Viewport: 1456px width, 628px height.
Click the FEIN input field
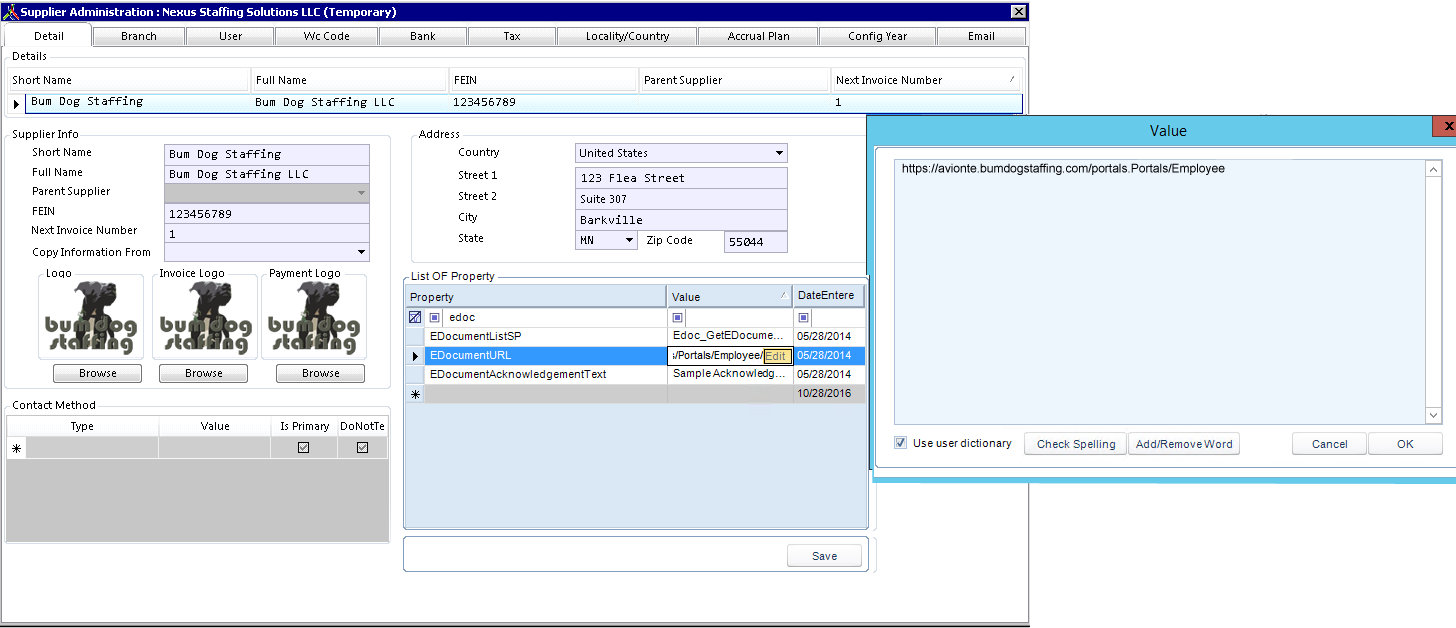tap(267, 214)
